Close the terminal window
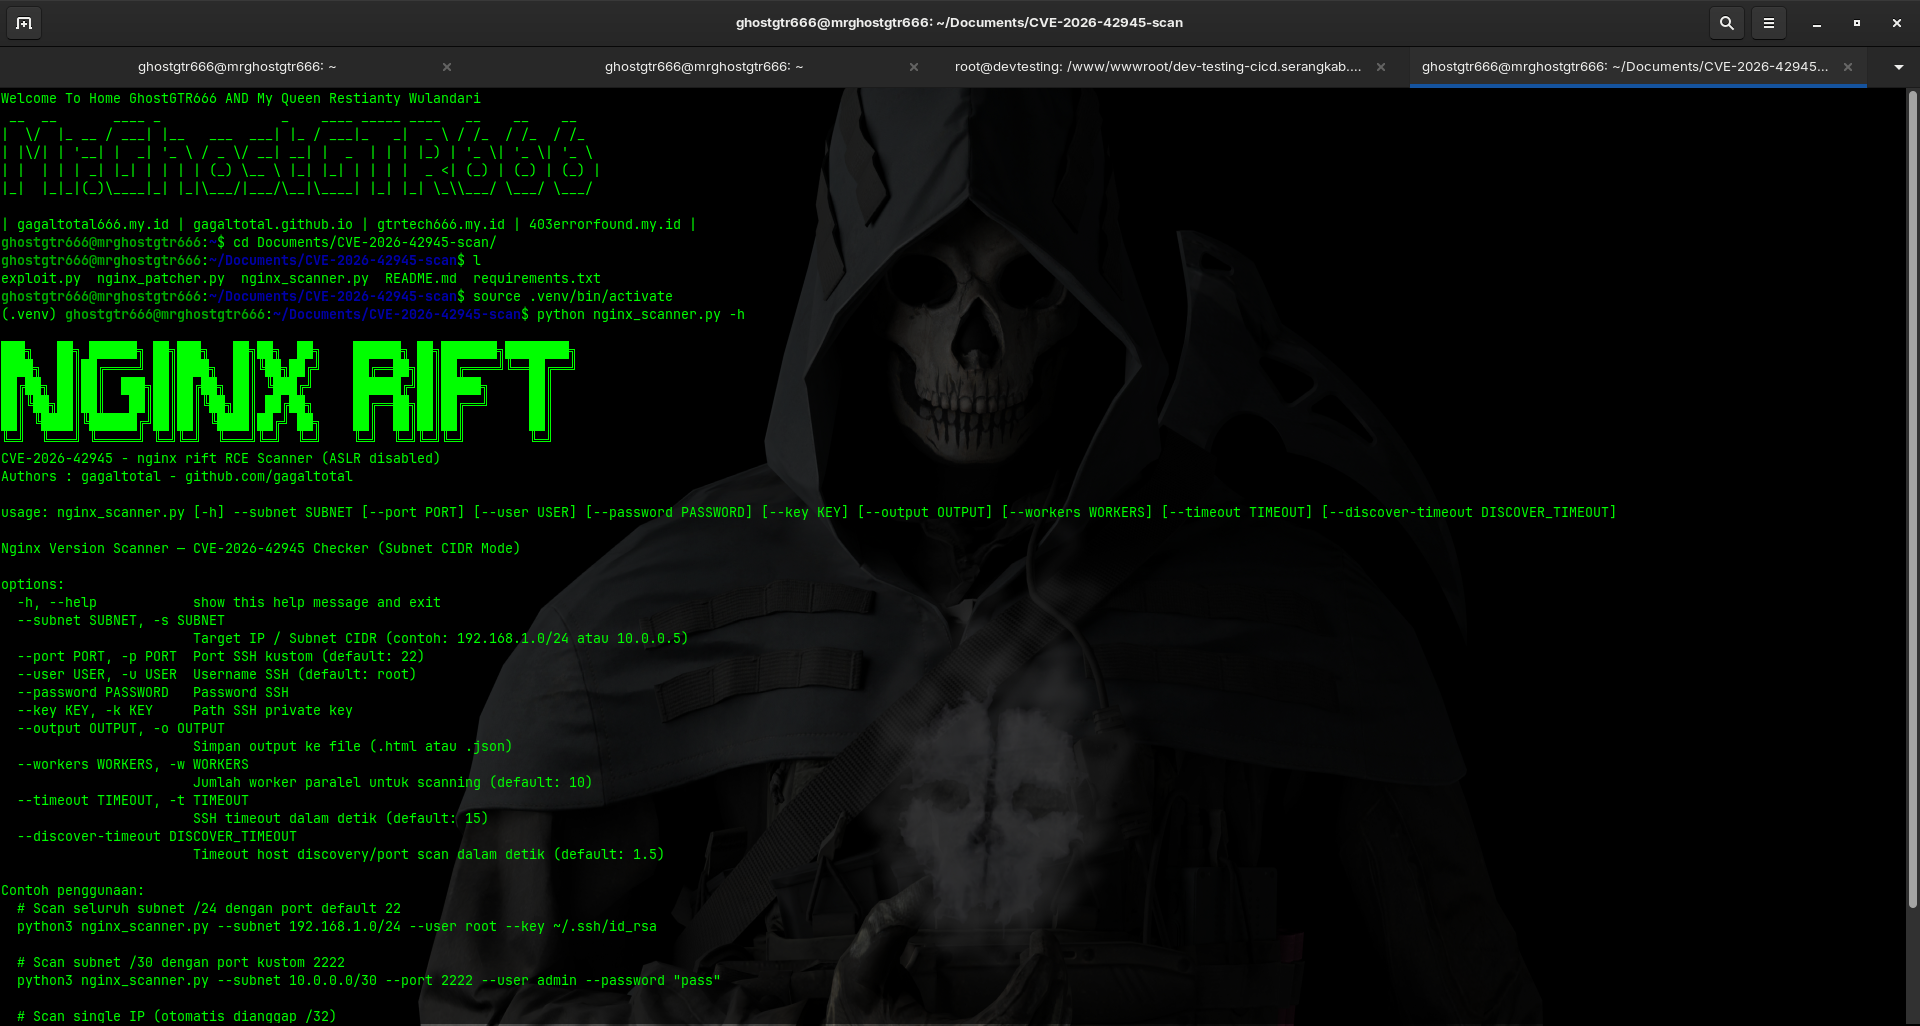Image resolution: width=1920 pixels, height=1026 pixels. [x=1897, y=23]
